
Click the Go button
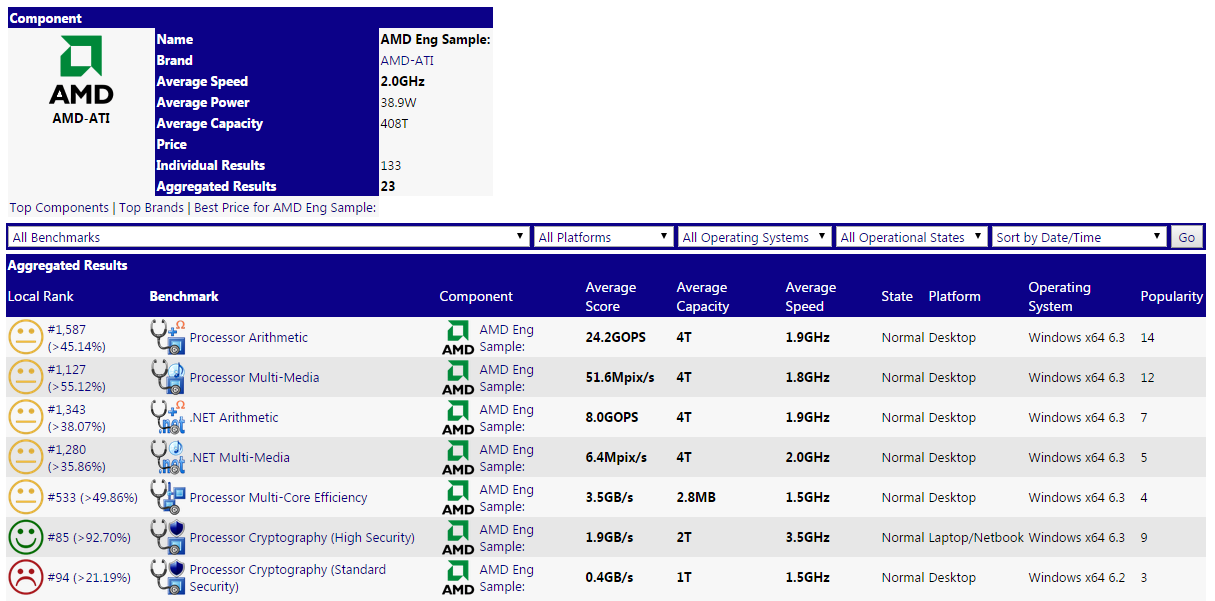tap(1187, 237)
